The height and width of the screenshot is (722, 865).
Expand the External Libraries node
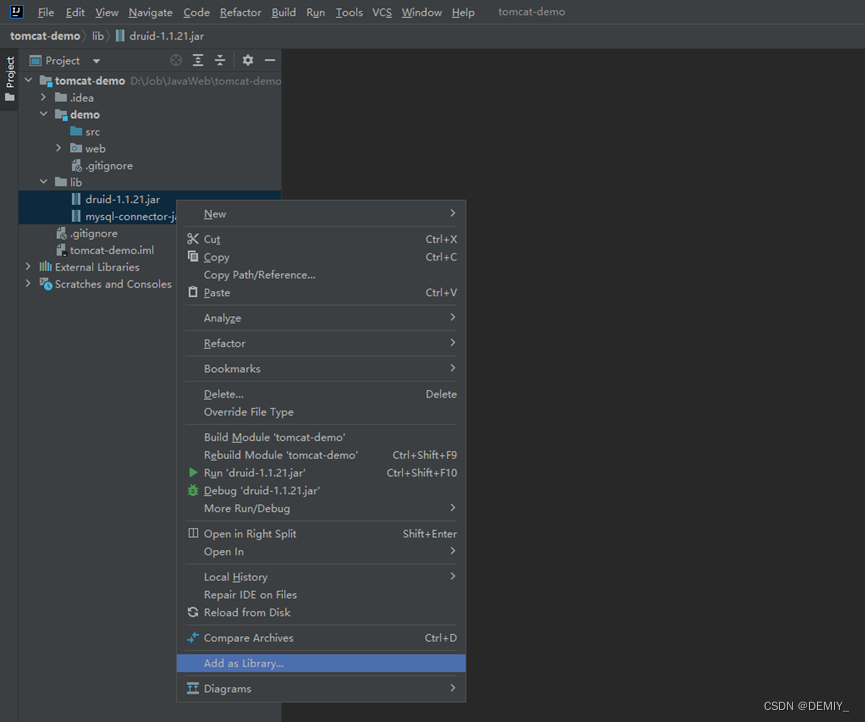click(x=29, y=267)
